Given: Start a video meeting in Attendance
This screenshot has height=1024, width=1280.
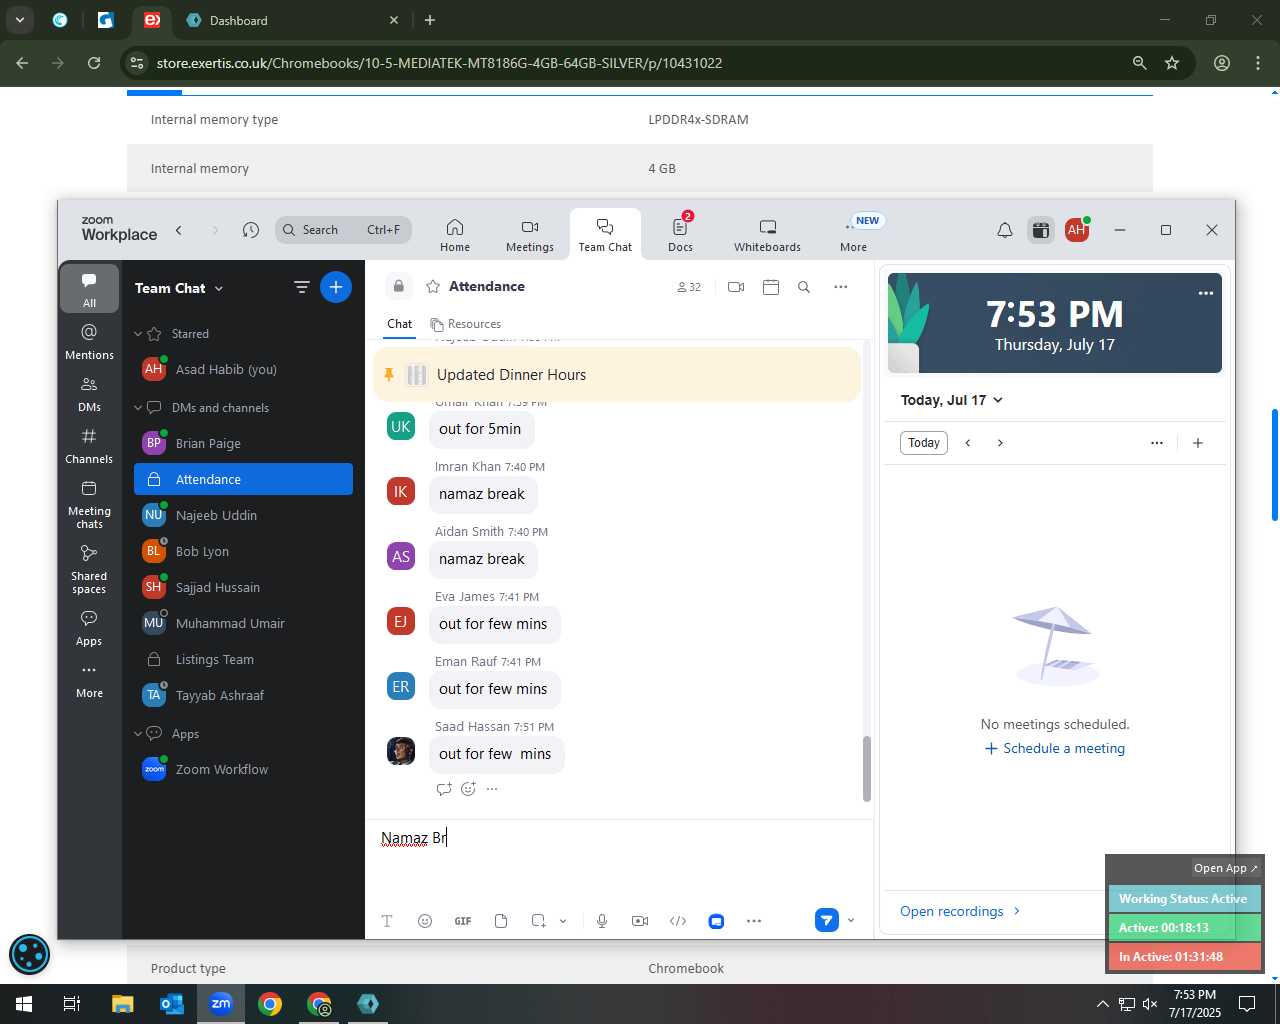Looking at the screenshot, I should coord(736,287).
